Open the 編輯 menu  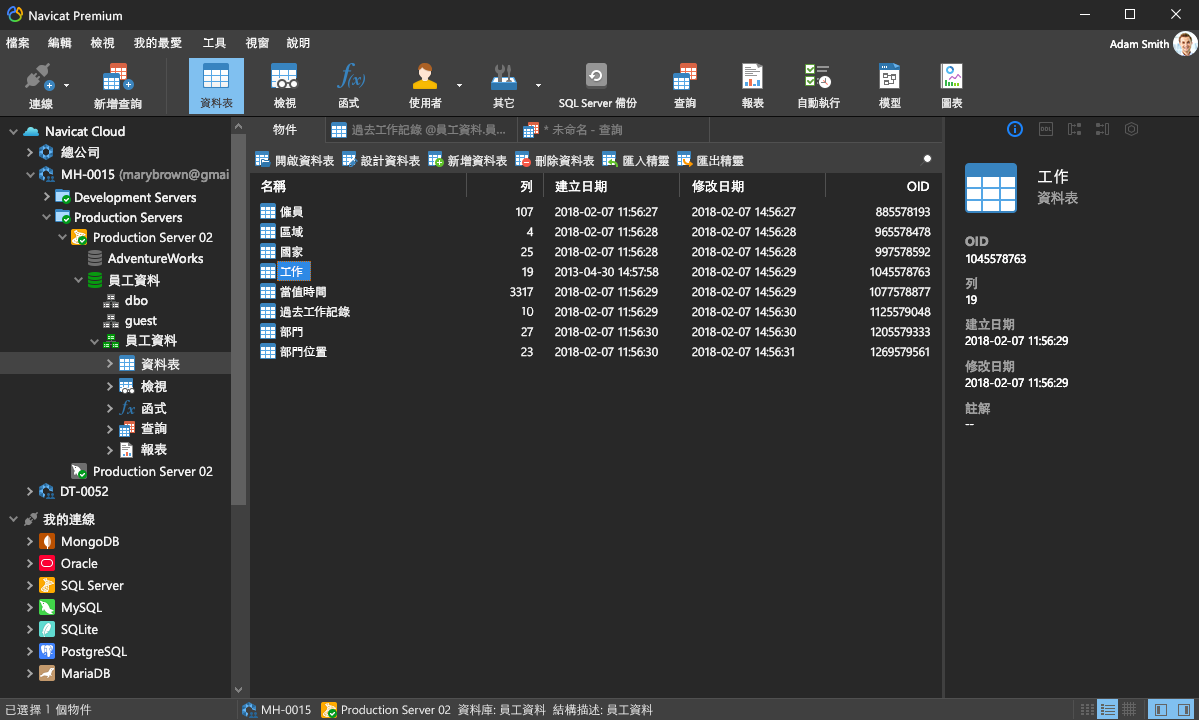point(60,43)
